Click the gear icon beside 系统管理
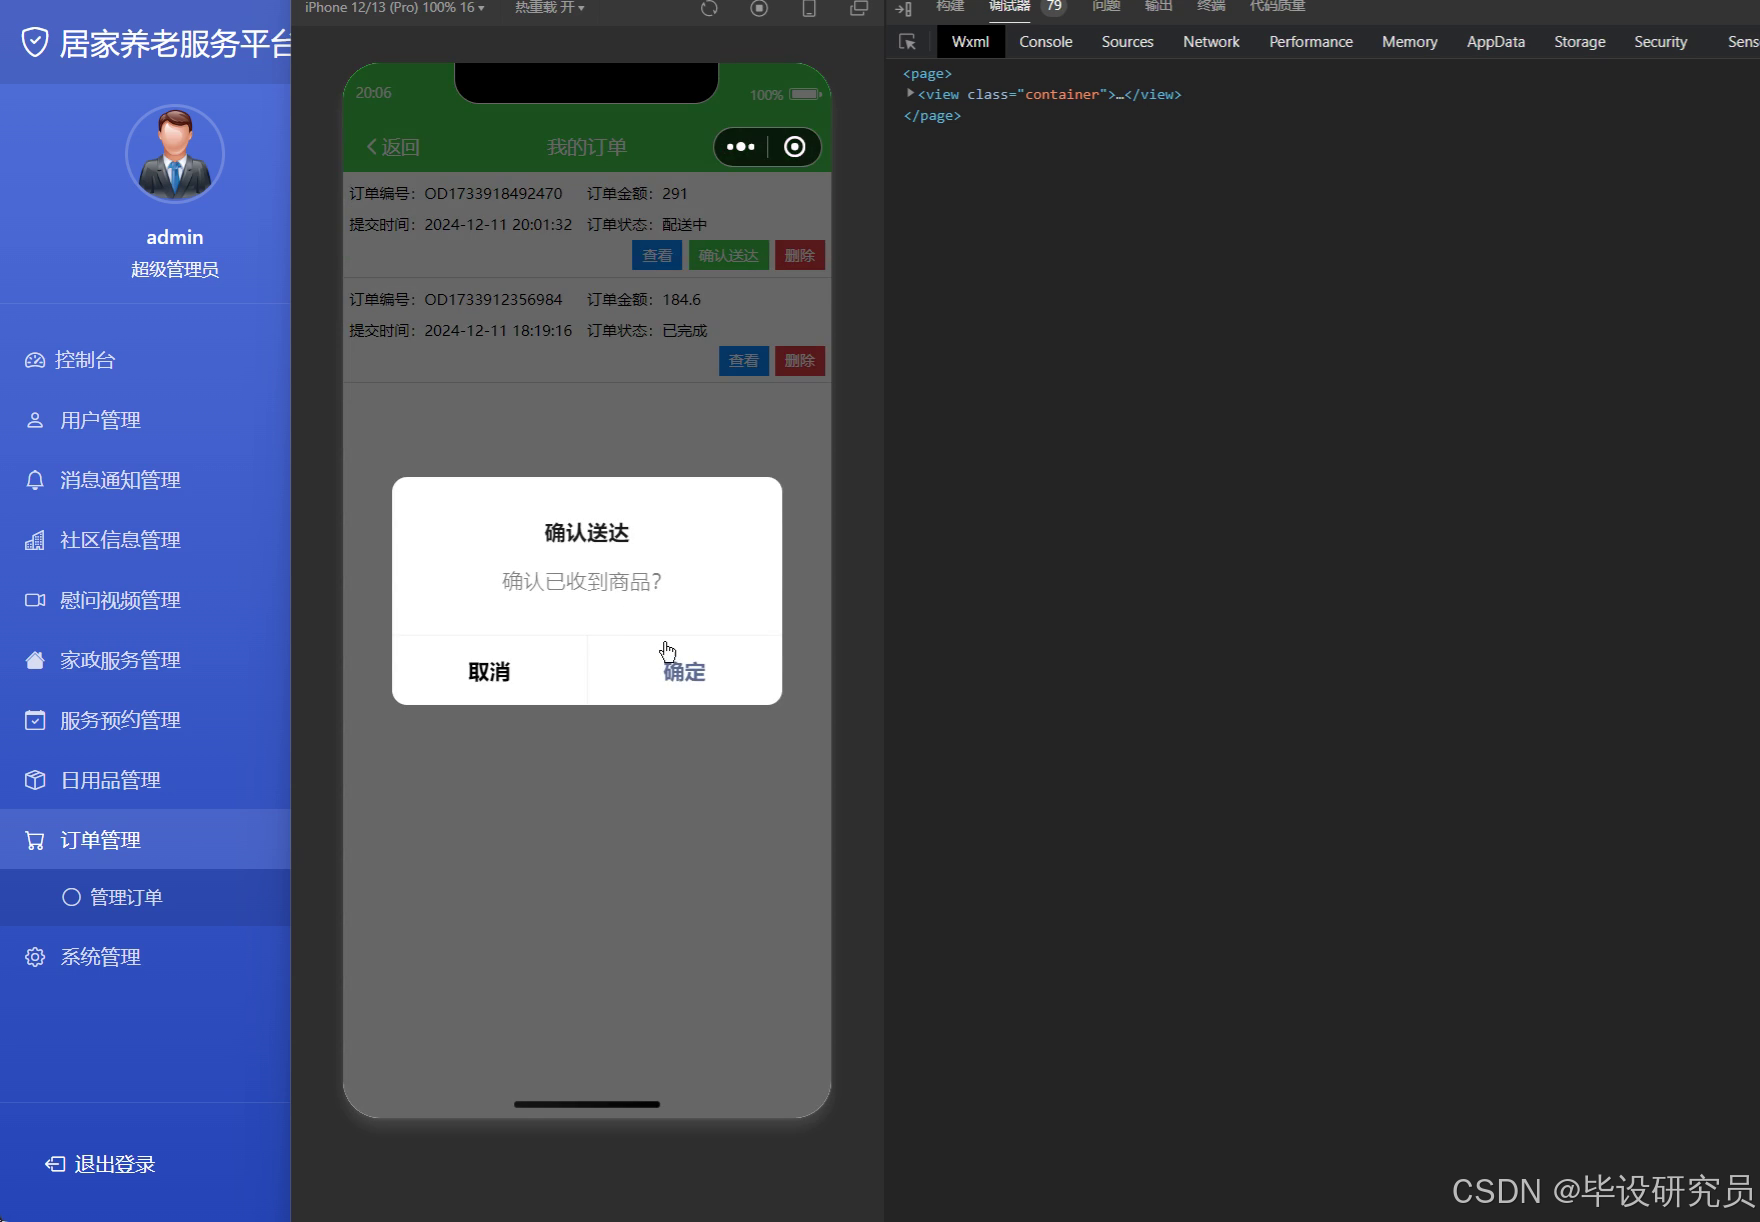This screenshot has height=1222, width=1760. [35, 957]
